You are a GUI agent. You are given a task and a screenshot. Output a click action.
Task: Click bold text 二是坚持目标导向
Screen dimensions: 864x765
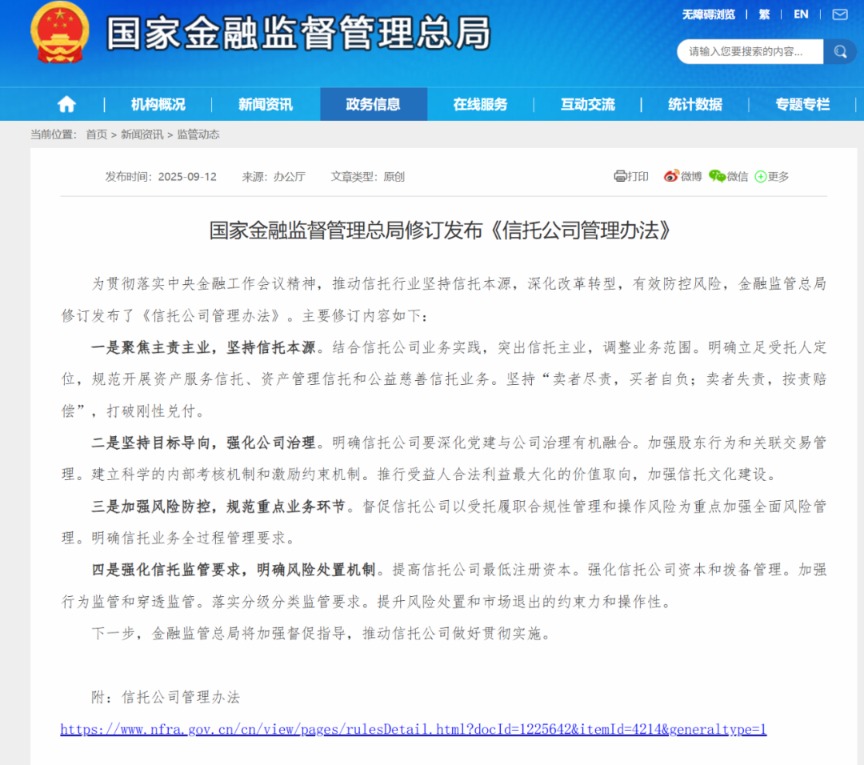click(151, 443)
